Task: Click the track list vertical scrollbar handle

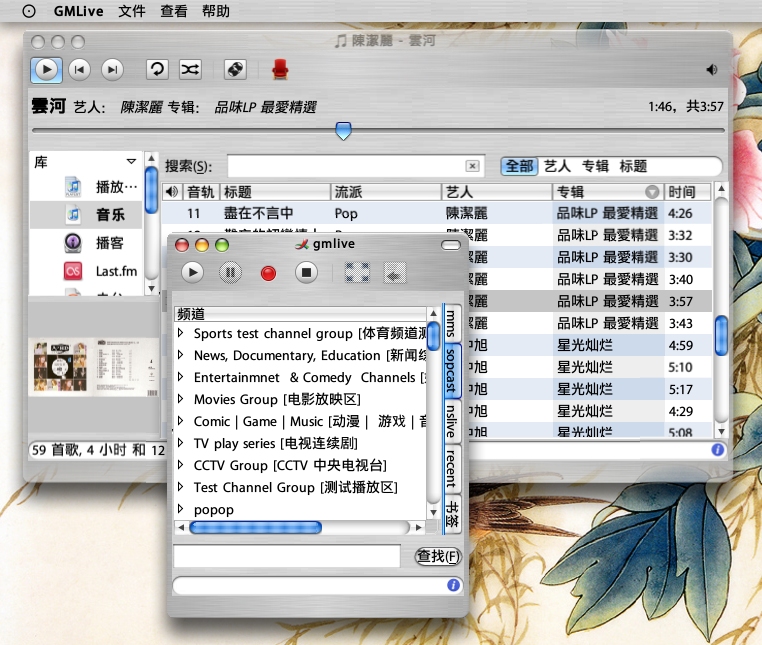Action: [x=722, y=335]
